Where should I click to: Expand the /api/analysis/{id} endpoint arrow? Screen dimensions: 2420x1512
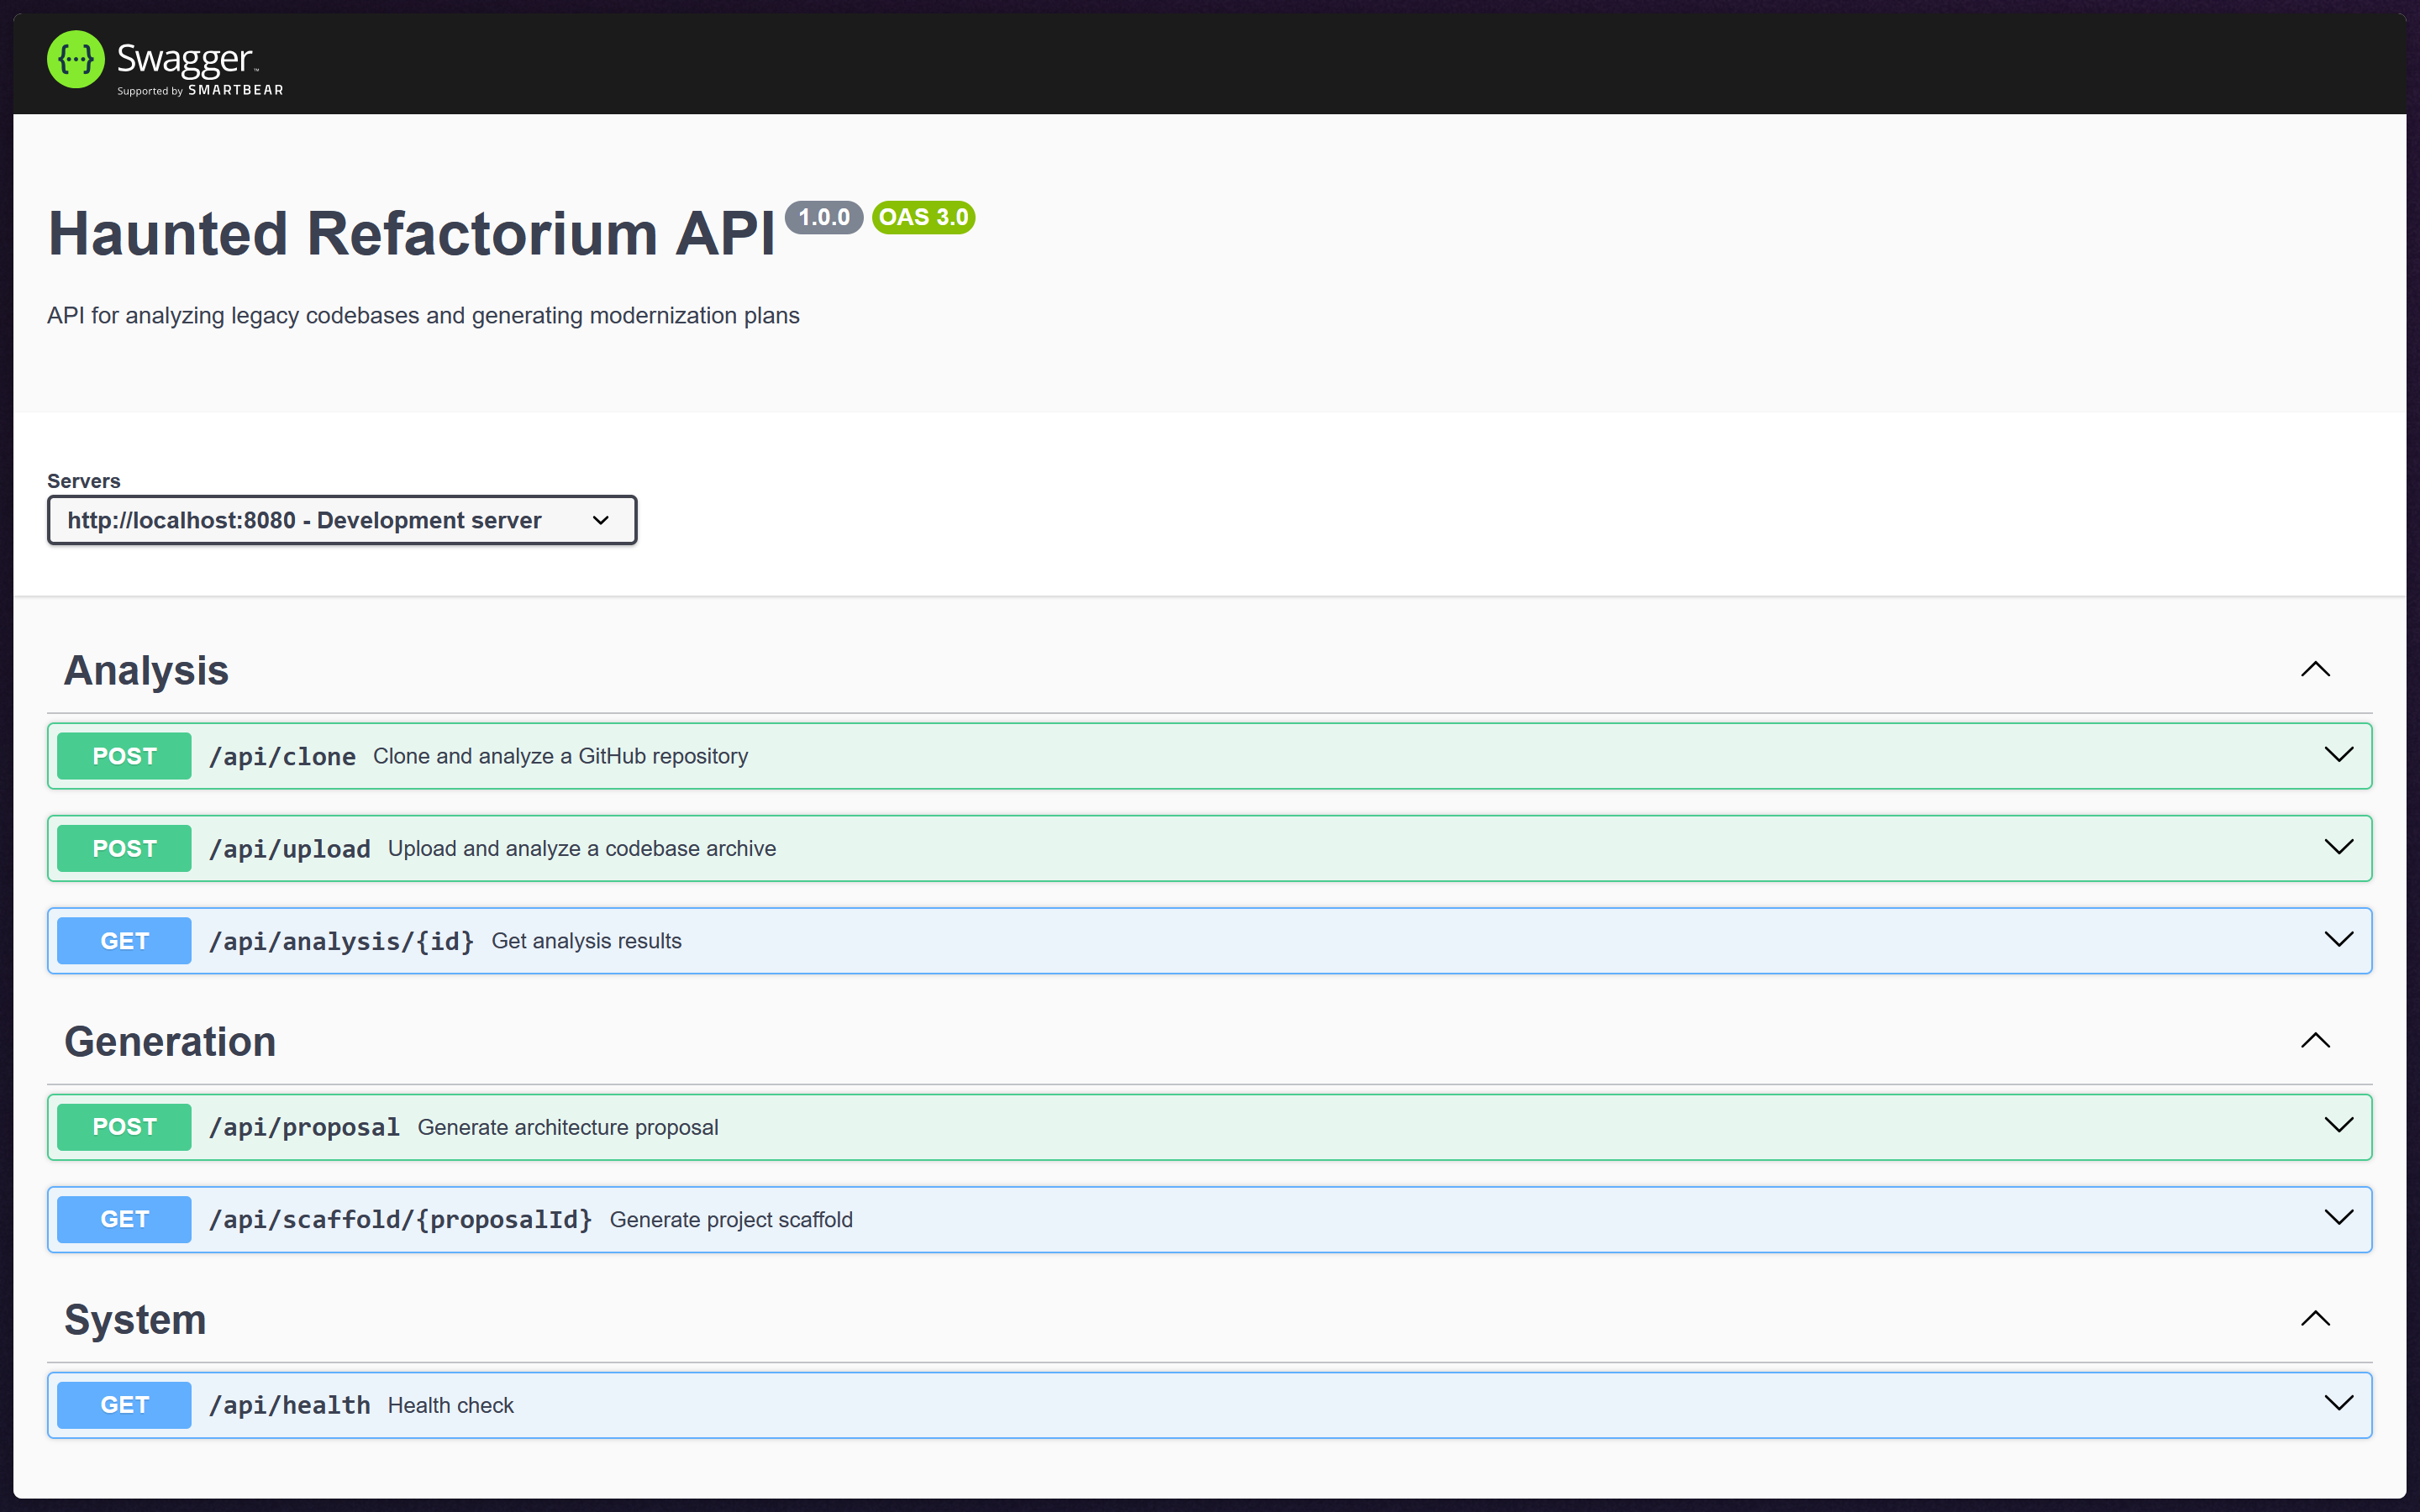(x=2338, y=940)
